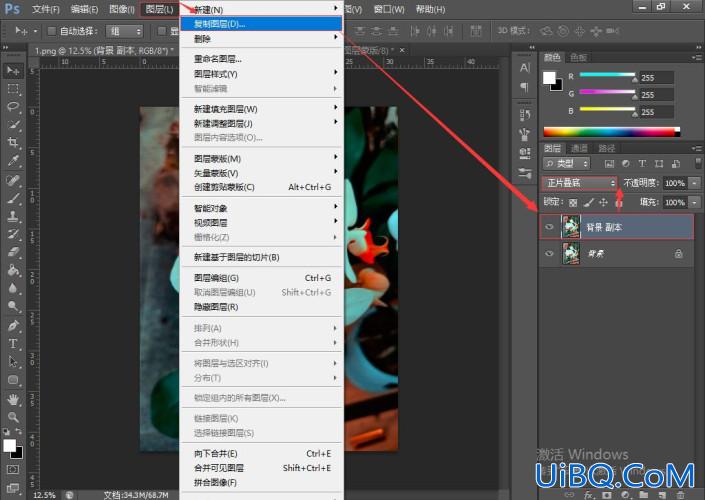Open the layer filter 类型 dropdown

tap(566, 164)
